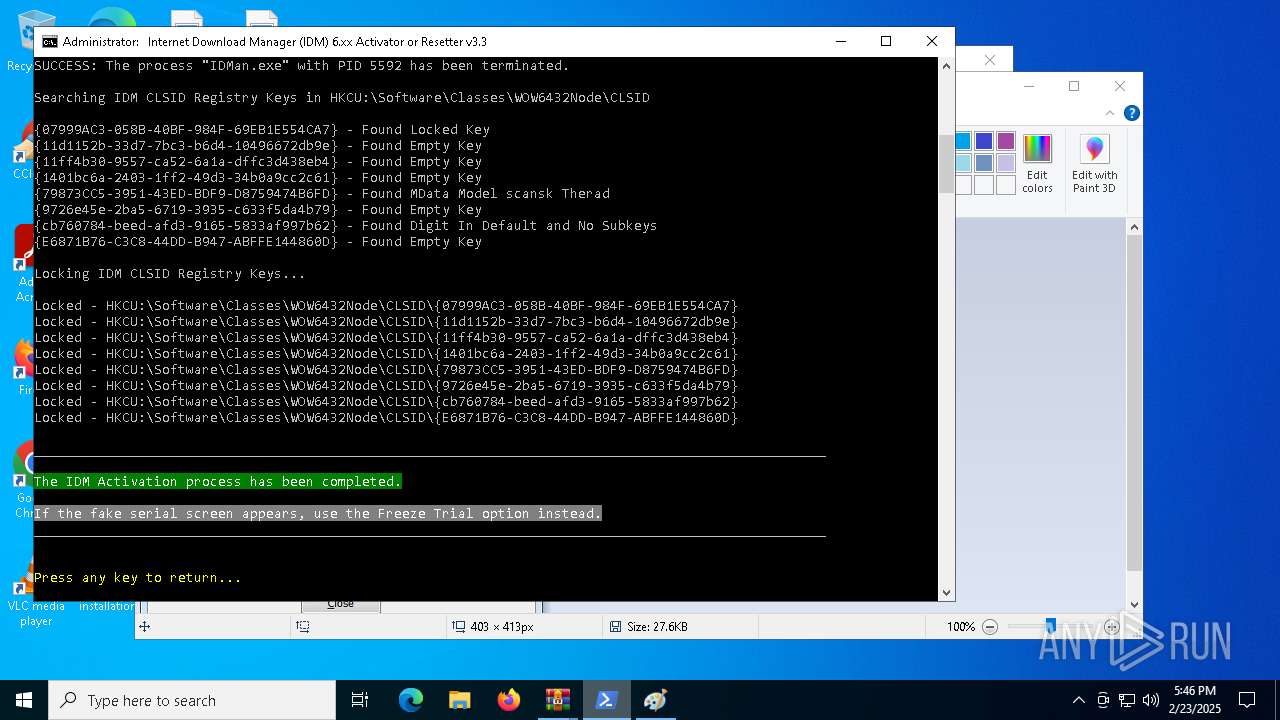Click the Close button behind the console
Image resolution: width=1280 pixels, height=720 pixels.
[x=340, y=604]
